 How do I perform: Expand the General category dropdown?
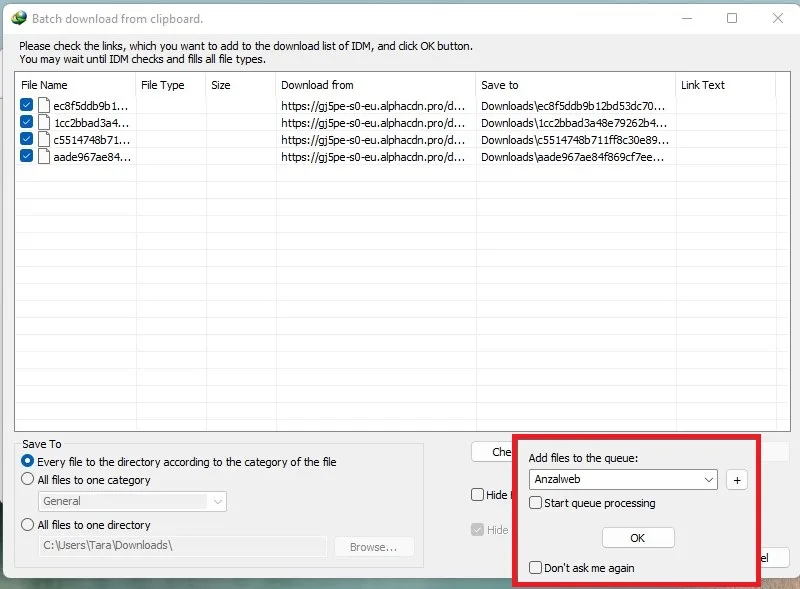132,501
